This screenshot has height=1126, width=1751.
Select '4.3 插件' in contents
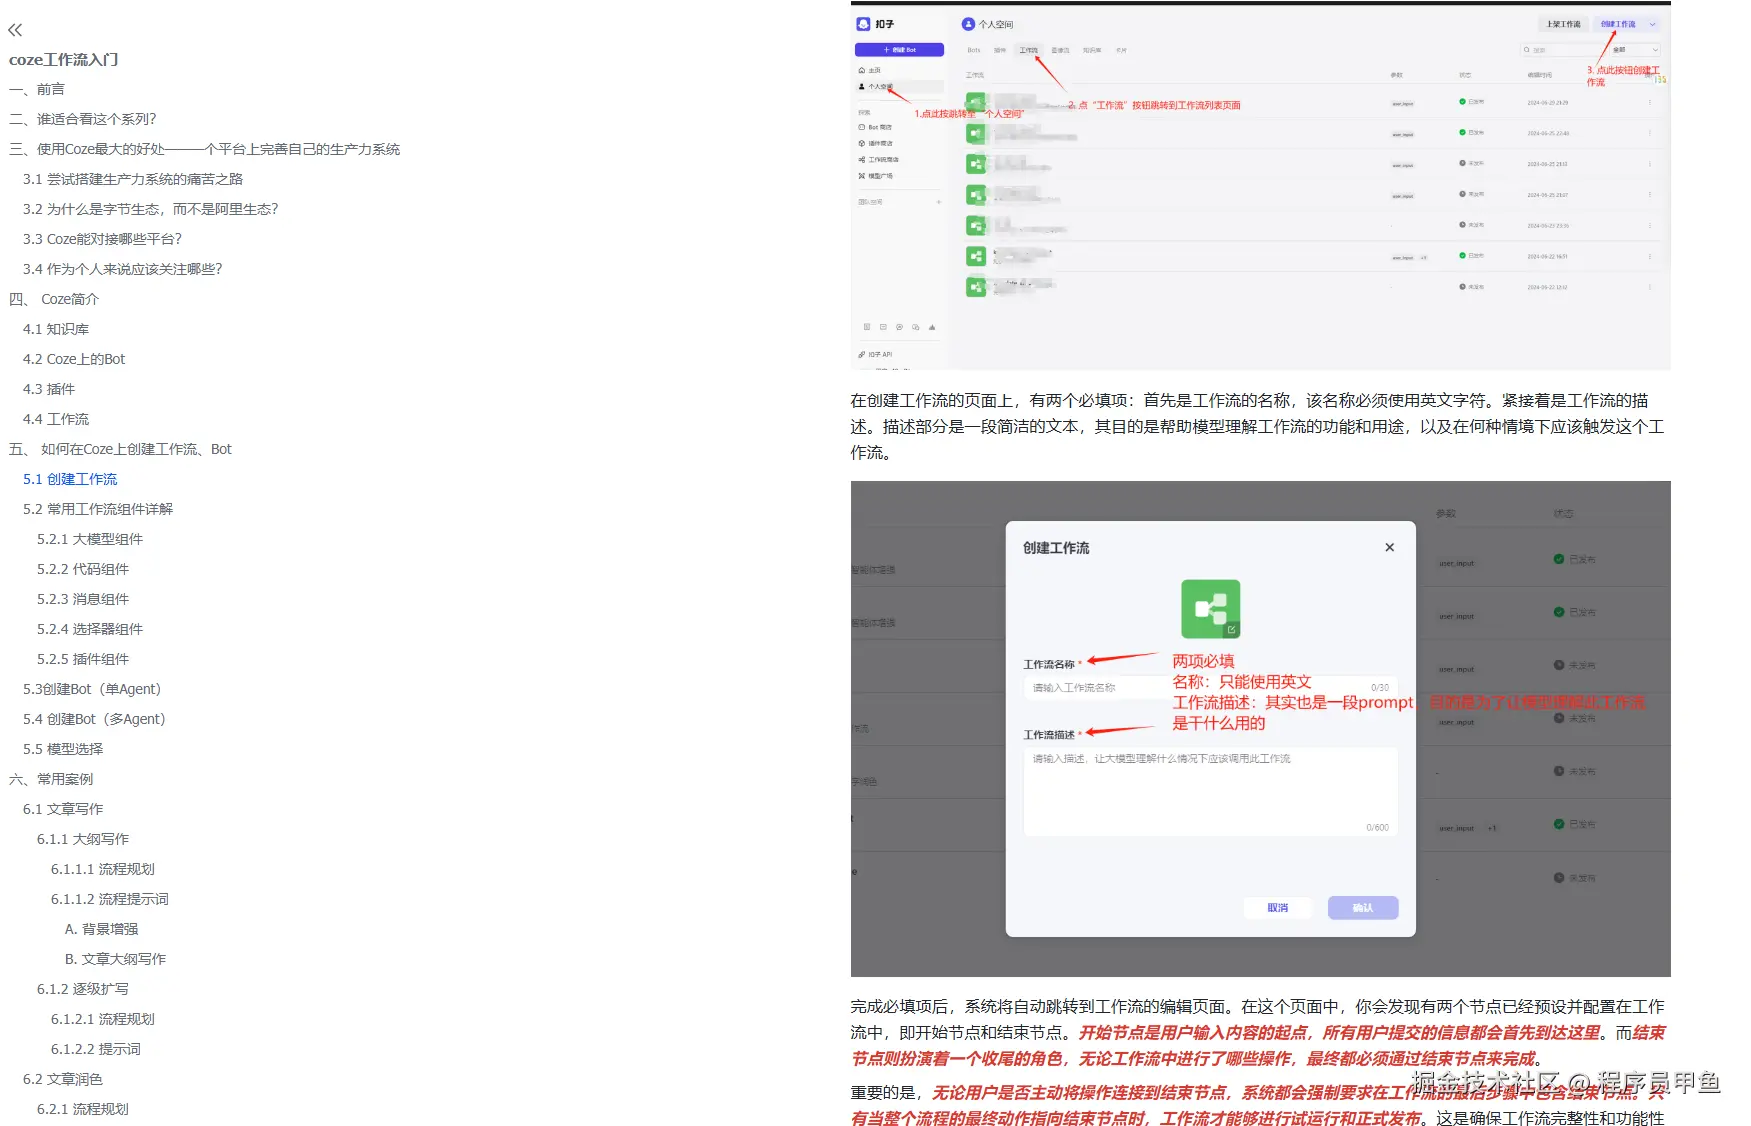click(49, 389)
